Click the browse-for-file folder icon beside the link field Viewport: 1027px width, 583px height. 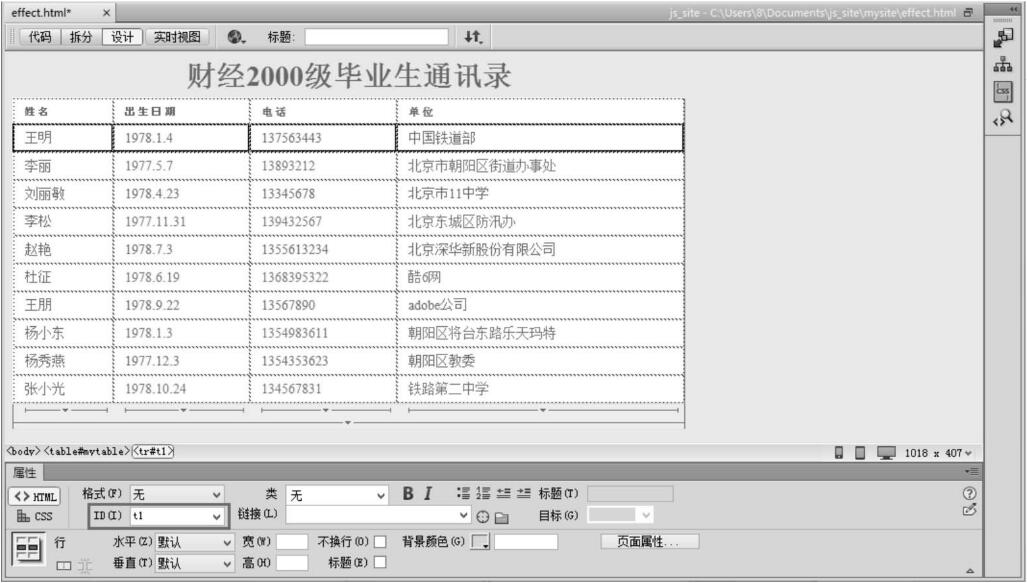(x=501, y=517)
